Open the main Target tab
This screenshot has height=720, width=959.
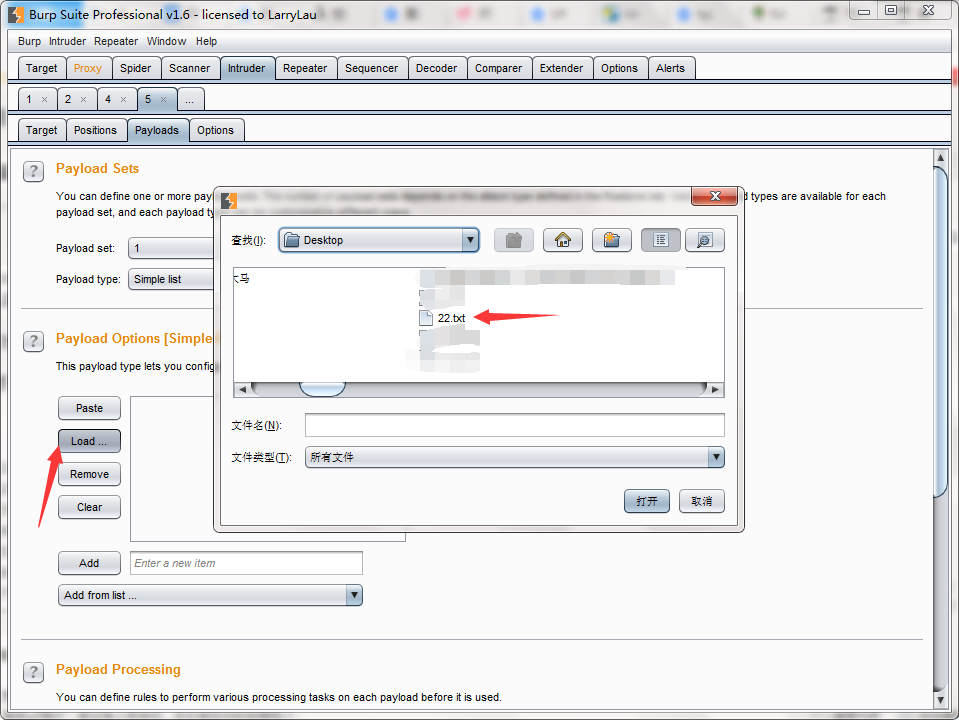click(41, 69)
